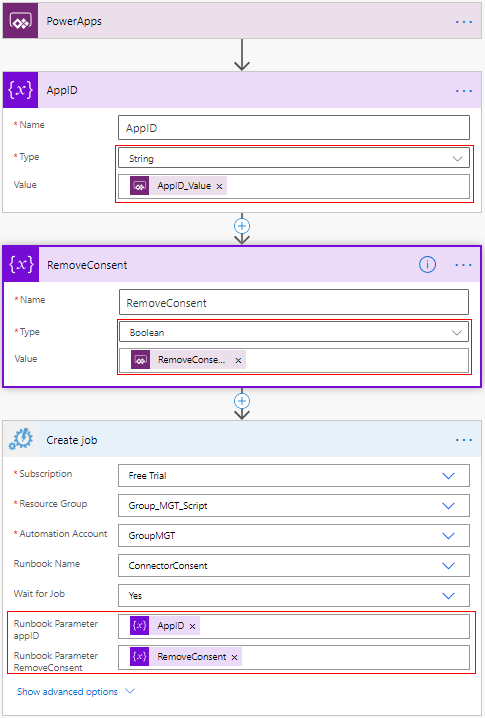485x718 pixels.
Task: Click the RemoveConsent variable step icon
Action: pos(21,265)
